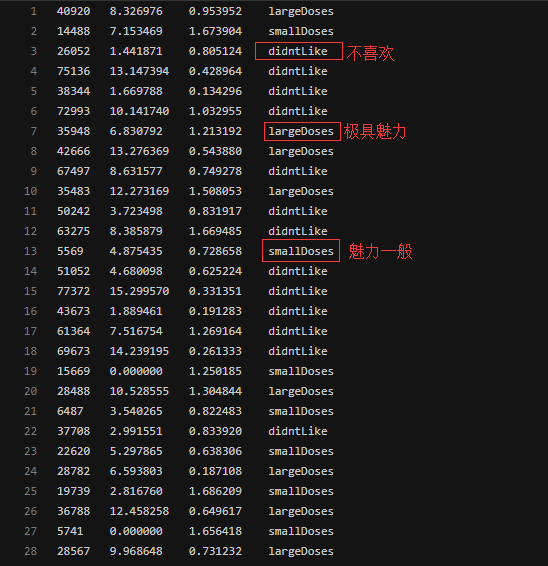Viewport: 548px width, 566px height.
Task: Select 0.191283 on line 16
Action: [215, 311]
